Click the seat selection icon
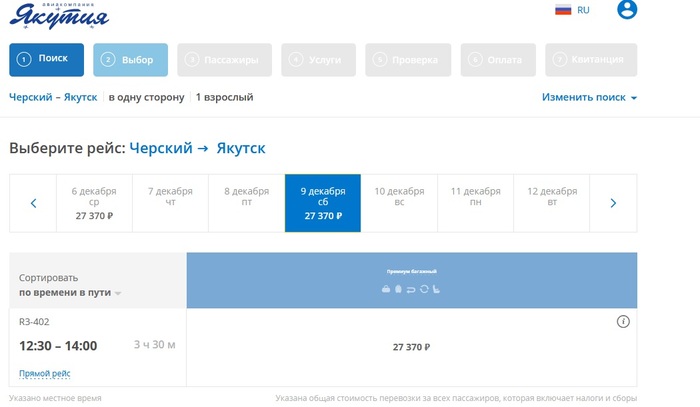The height and width of the screenshot is (407, 700). [x=436, y=289]
